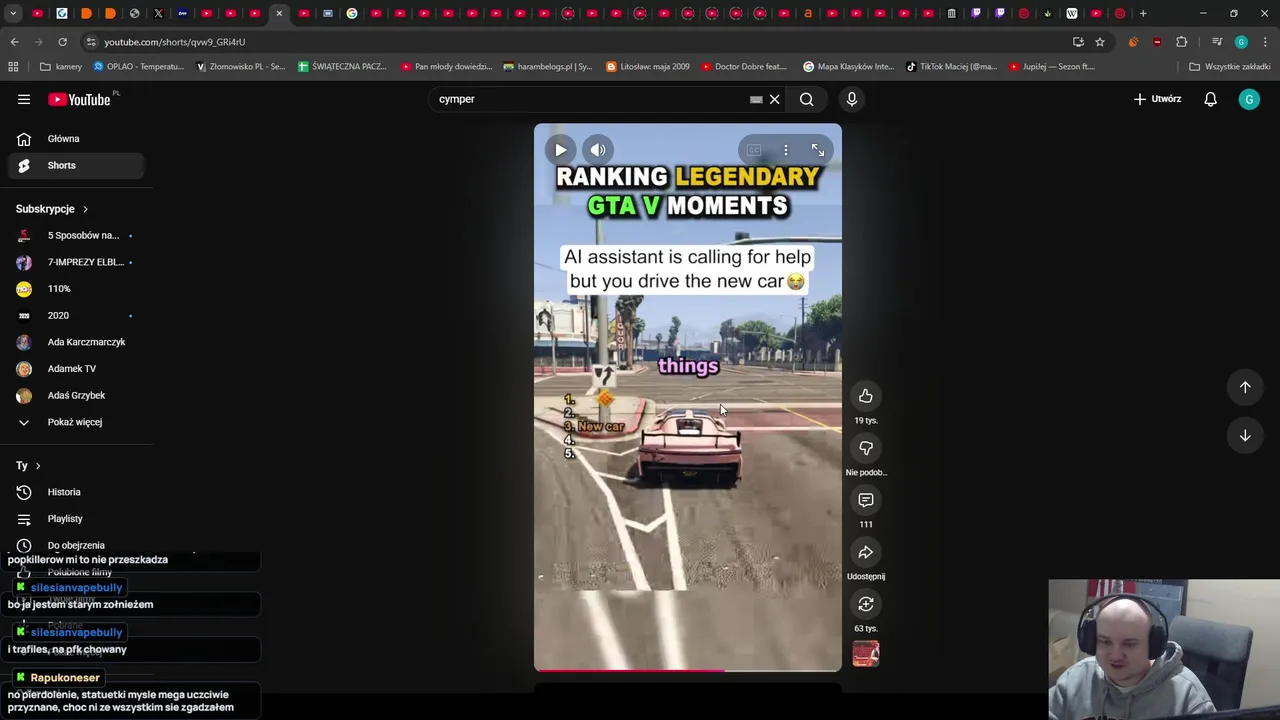Expand the Ty section chevron

(38, 466)
